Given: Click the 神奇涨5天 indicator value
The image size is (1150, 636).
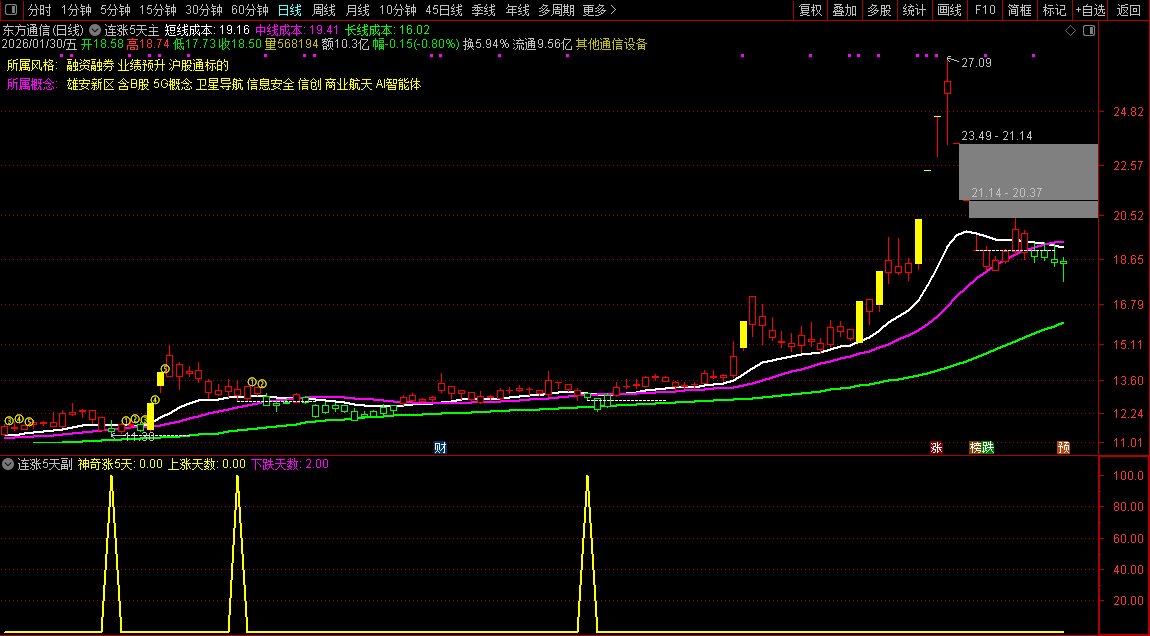Looking at the screenshot, I should coord(120,464).
